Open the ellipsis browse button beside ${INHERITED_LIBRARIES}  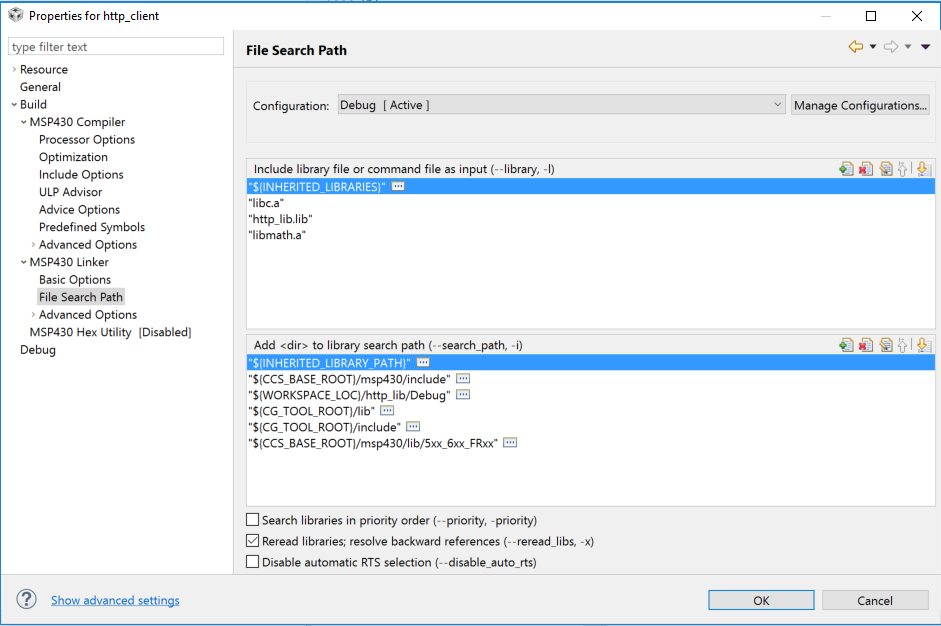(398, 187)
